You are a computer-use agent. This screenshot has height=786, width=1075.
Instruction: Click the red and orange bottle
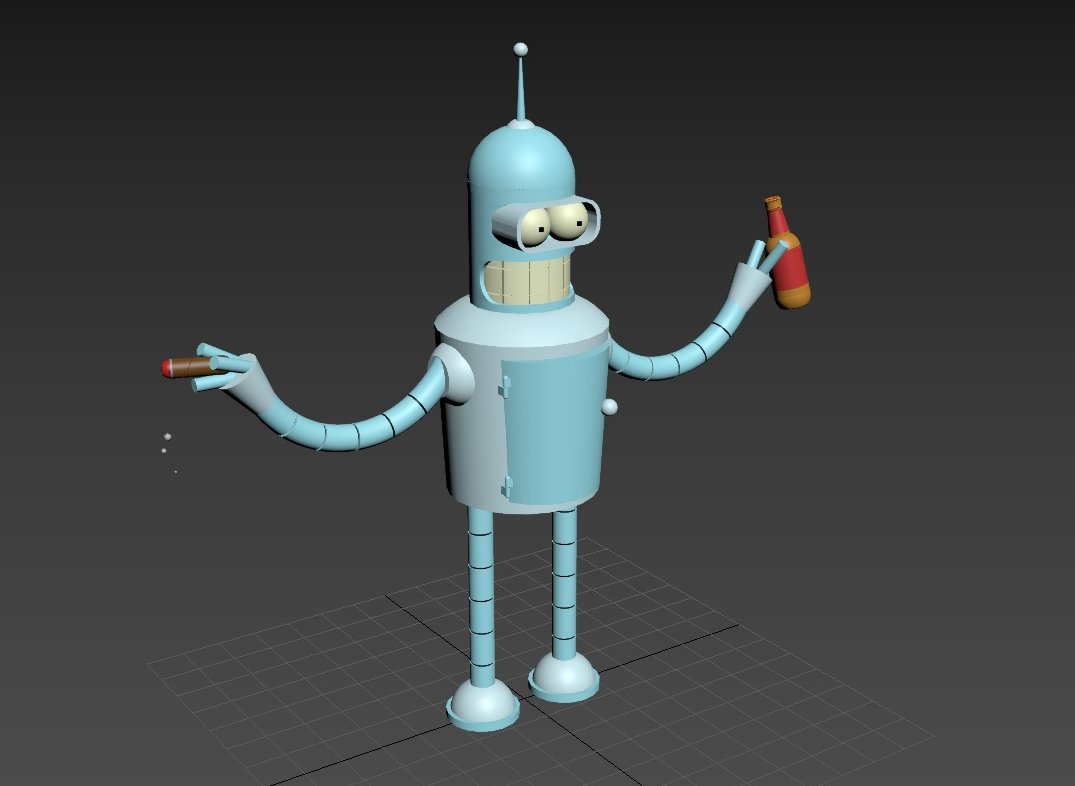[x=787, y=252]
